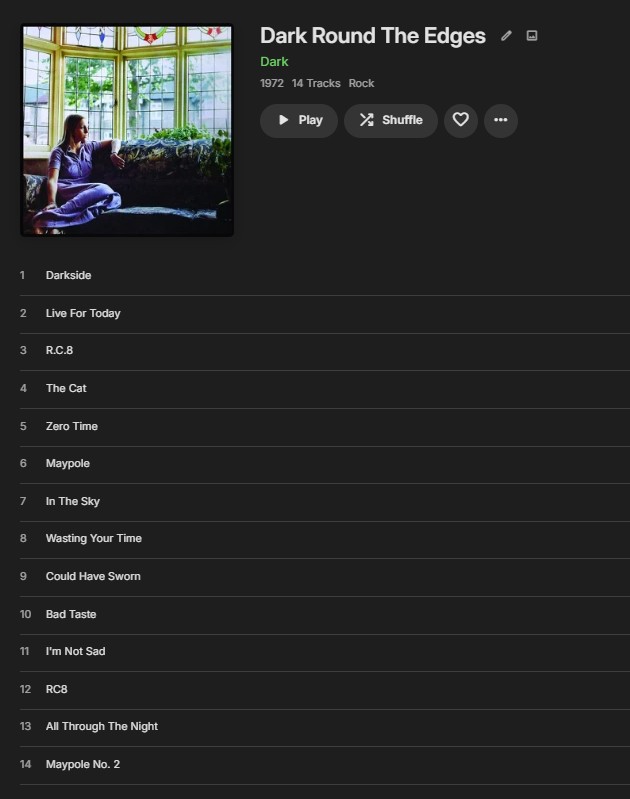Screen dimensions: 630x799
Task: Select the track In The Sky
Action: tap(325, 502)
